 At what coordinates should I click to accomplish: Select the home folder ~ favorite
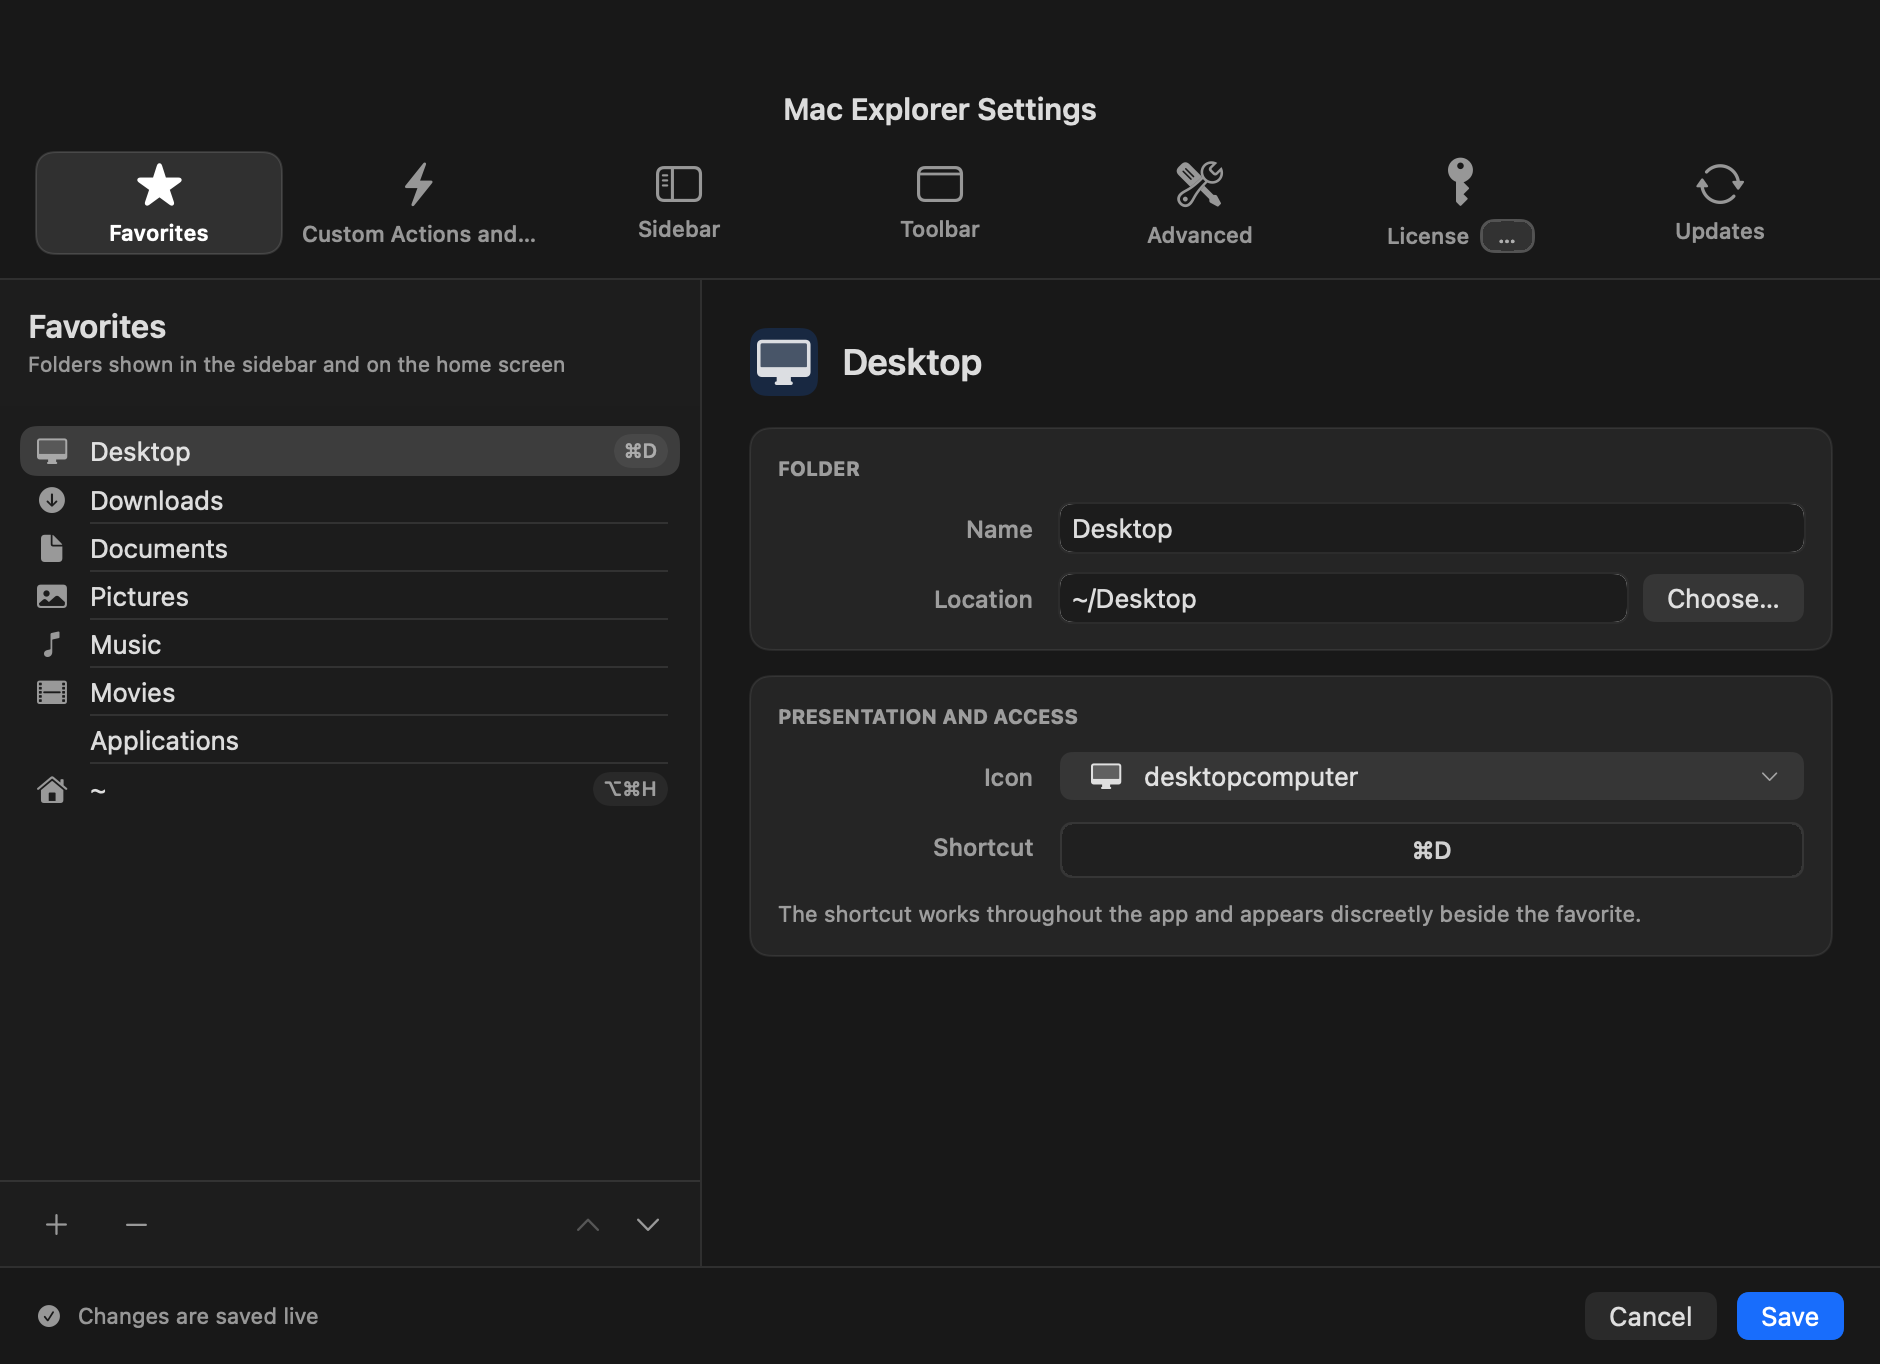350,789
